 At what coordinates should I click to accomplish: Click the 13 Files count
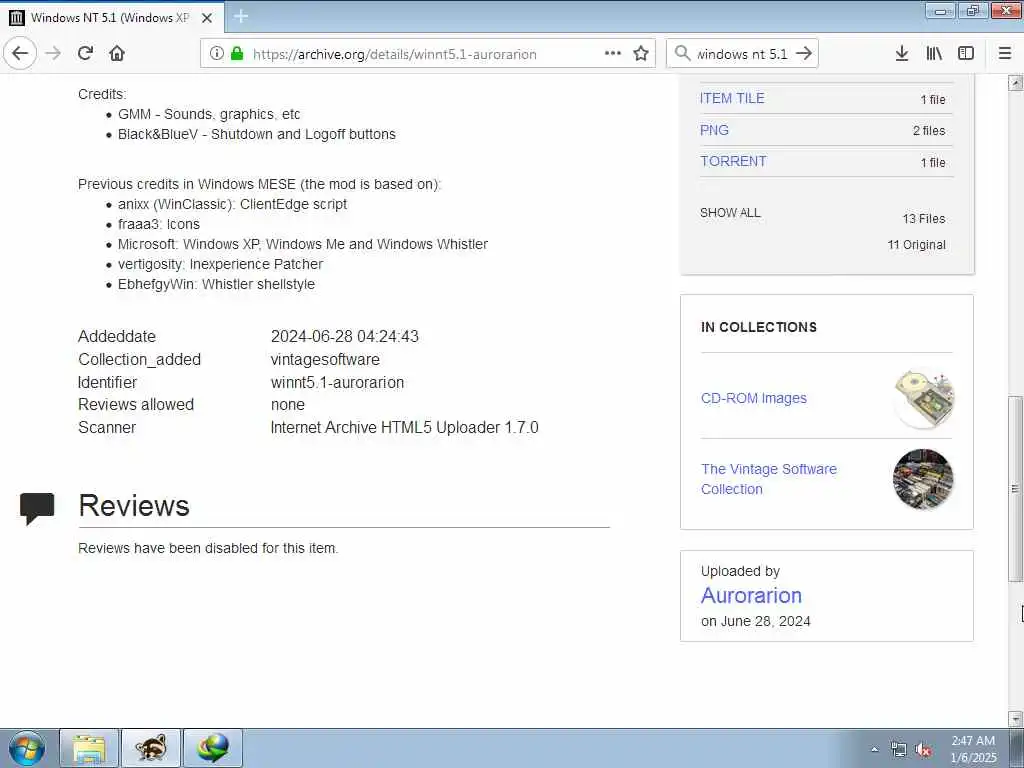tap(923, 219)
